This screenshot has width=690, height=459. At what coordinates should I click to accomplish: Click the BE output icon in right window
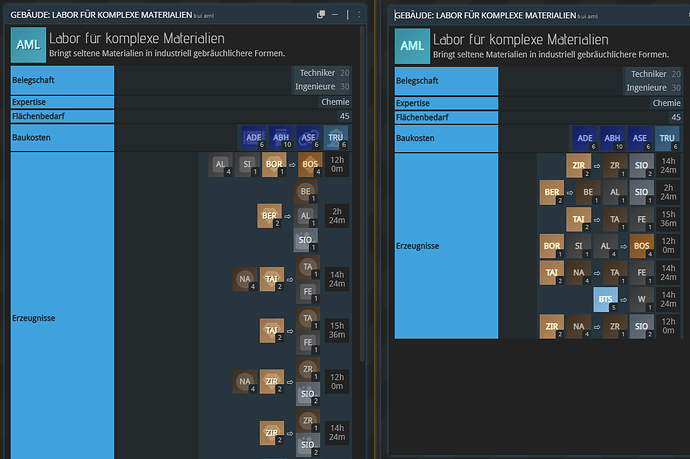pyautogui.click(x=588, y=192)
